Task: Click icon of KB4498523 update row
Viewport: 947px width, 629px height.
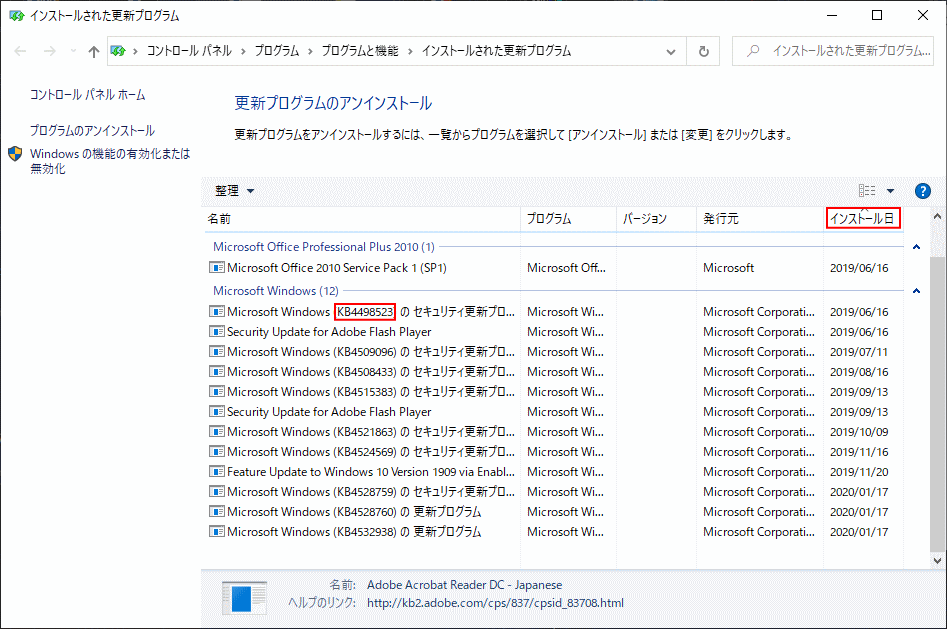Action: point(217,312)
